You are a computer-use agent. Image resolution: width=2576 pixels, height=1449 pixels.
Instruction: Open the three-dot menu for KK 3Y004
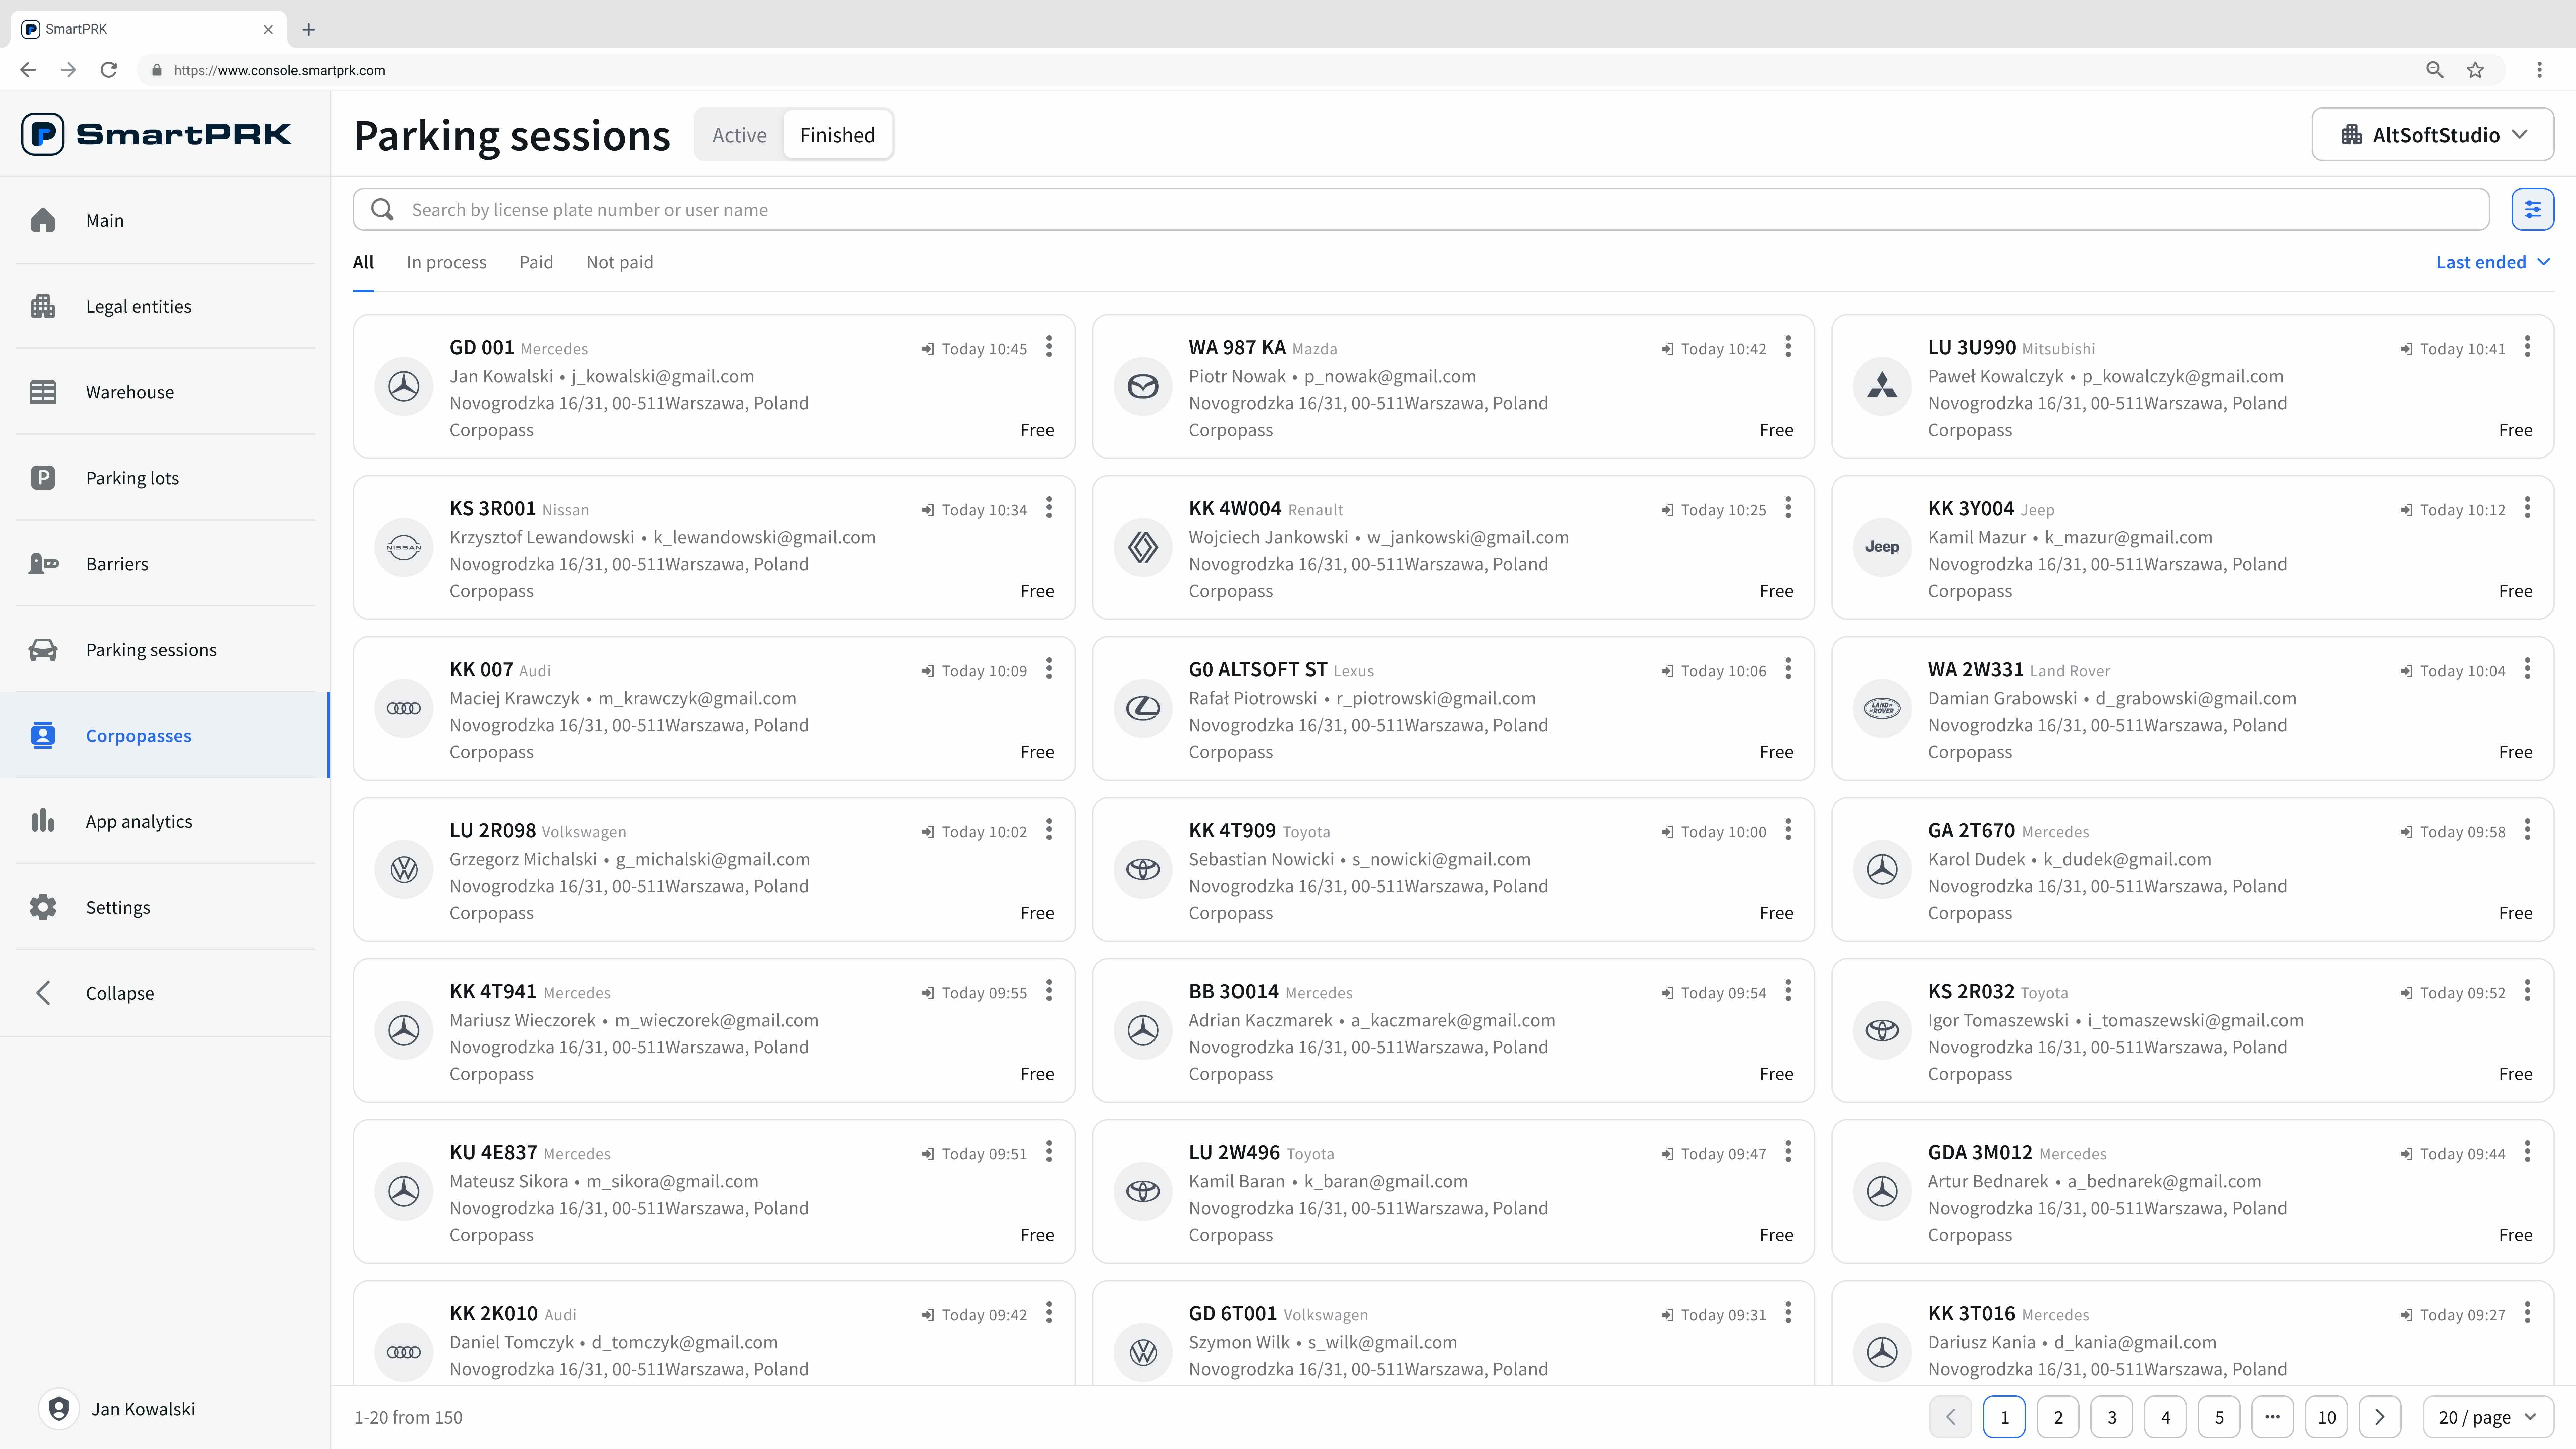pos(2527,508)
